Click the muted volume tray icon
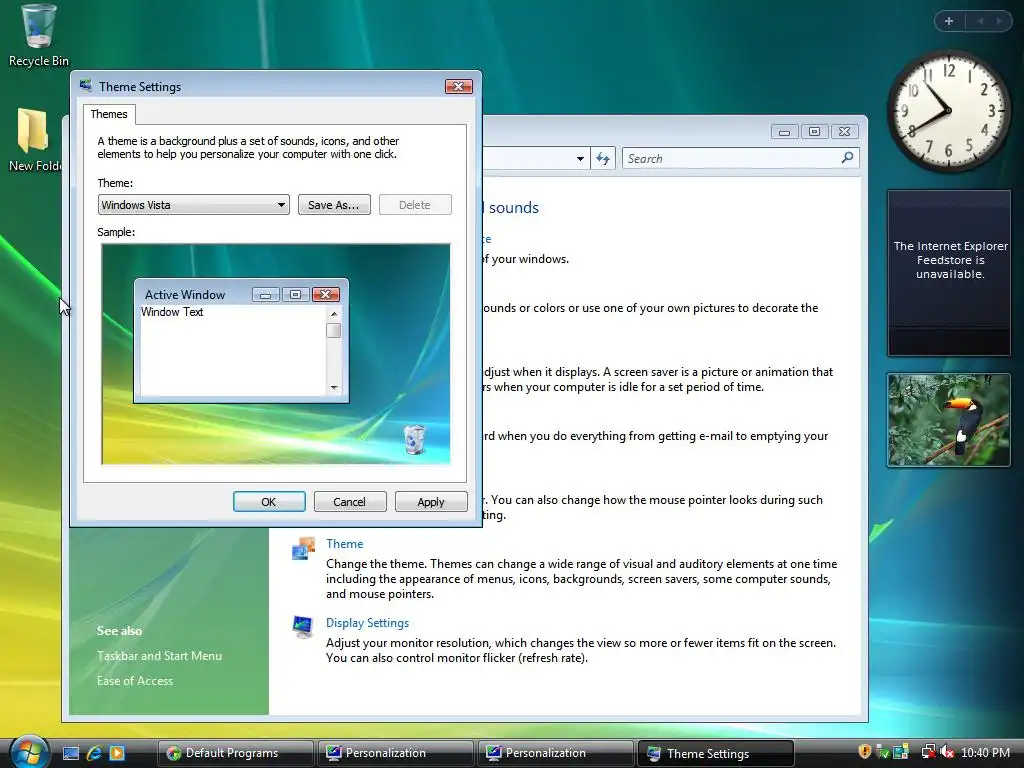Image resolution: width=1024 pixels, height=768 pixels. click(x=946, y=752)
